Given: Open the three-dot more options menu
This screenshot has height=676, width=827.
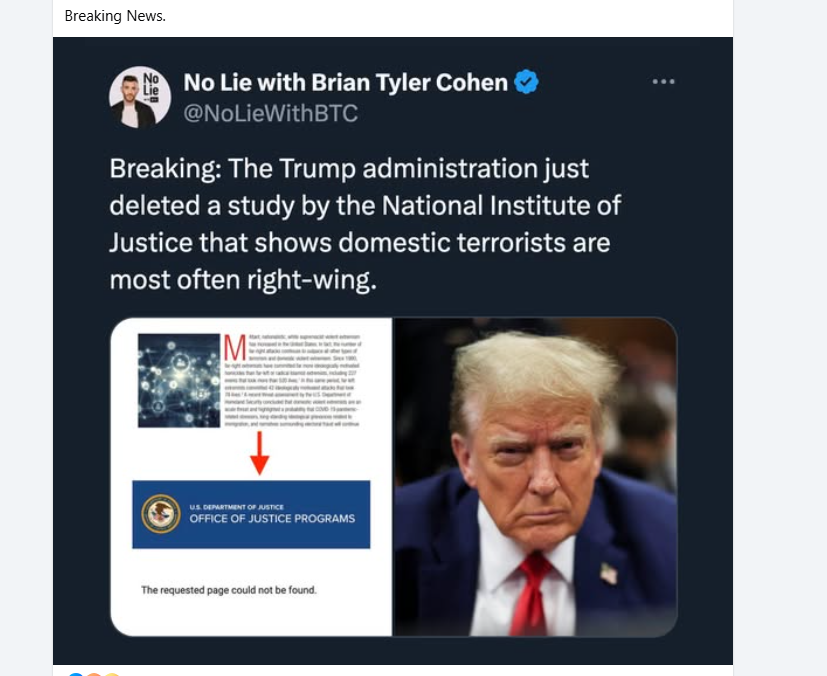Looking at the screenshot, I should [x=663, y=82].
